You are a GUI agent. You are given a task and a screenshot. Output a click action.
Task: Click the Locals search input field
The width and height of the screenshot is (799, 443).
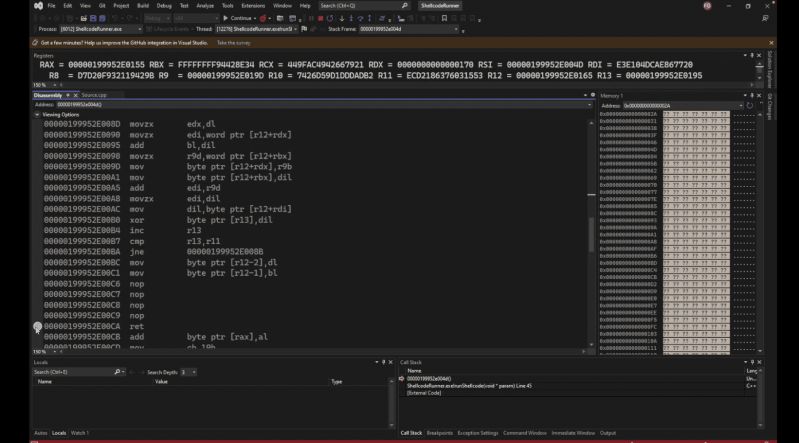[73, 372]
